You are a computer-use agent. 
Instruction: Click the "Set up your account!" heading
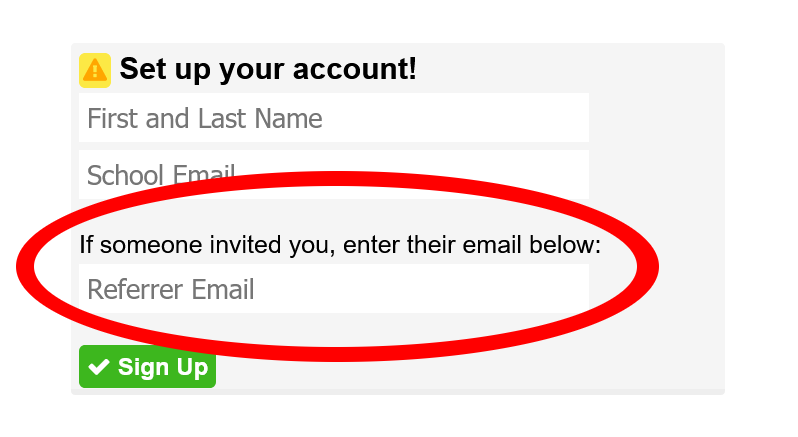click(268, 69)
